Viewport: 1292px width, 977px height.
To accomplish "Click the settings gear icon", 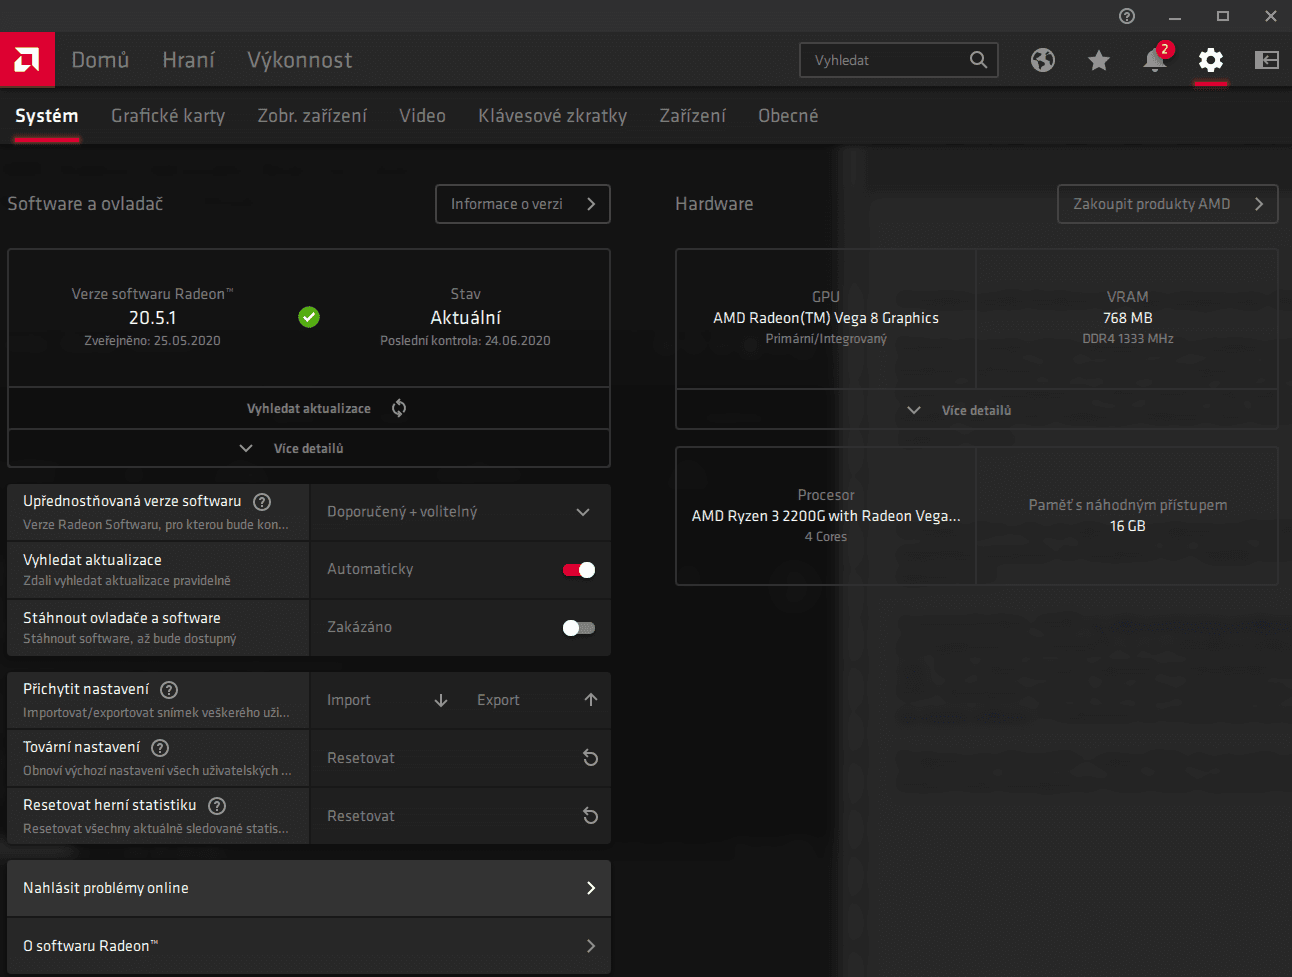I will 1211,60.
